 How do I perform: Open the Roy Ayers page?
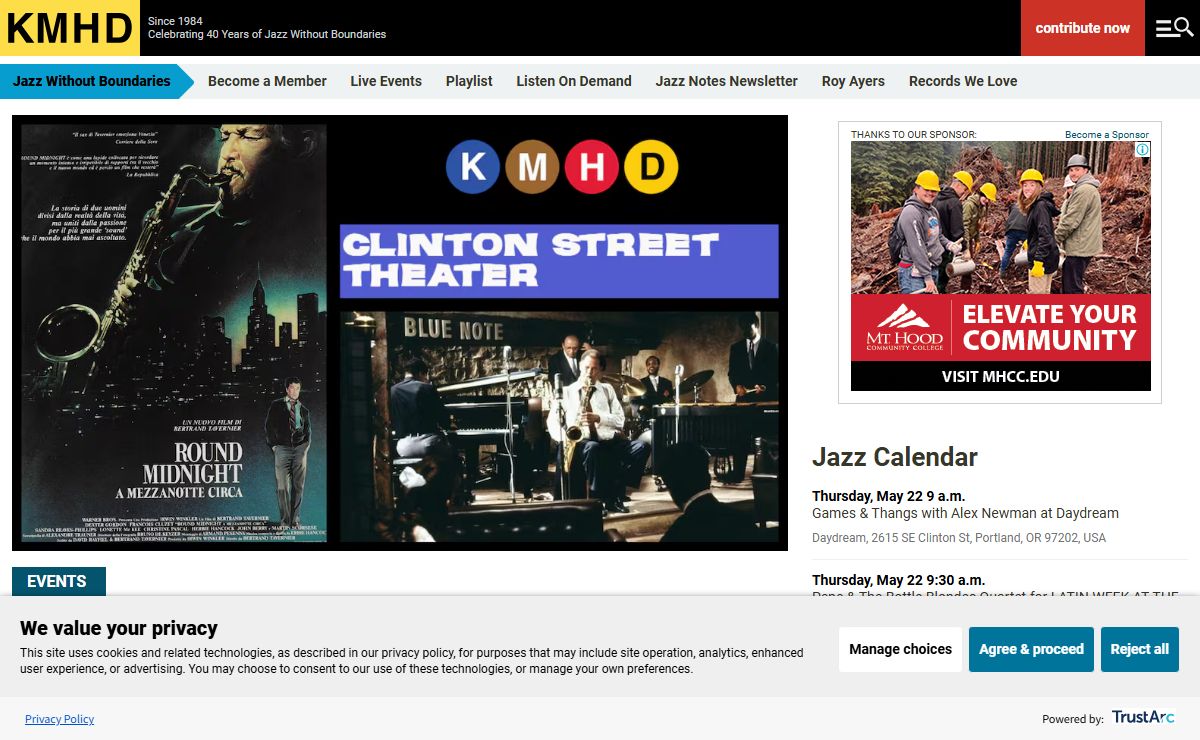tap(853, 81)
